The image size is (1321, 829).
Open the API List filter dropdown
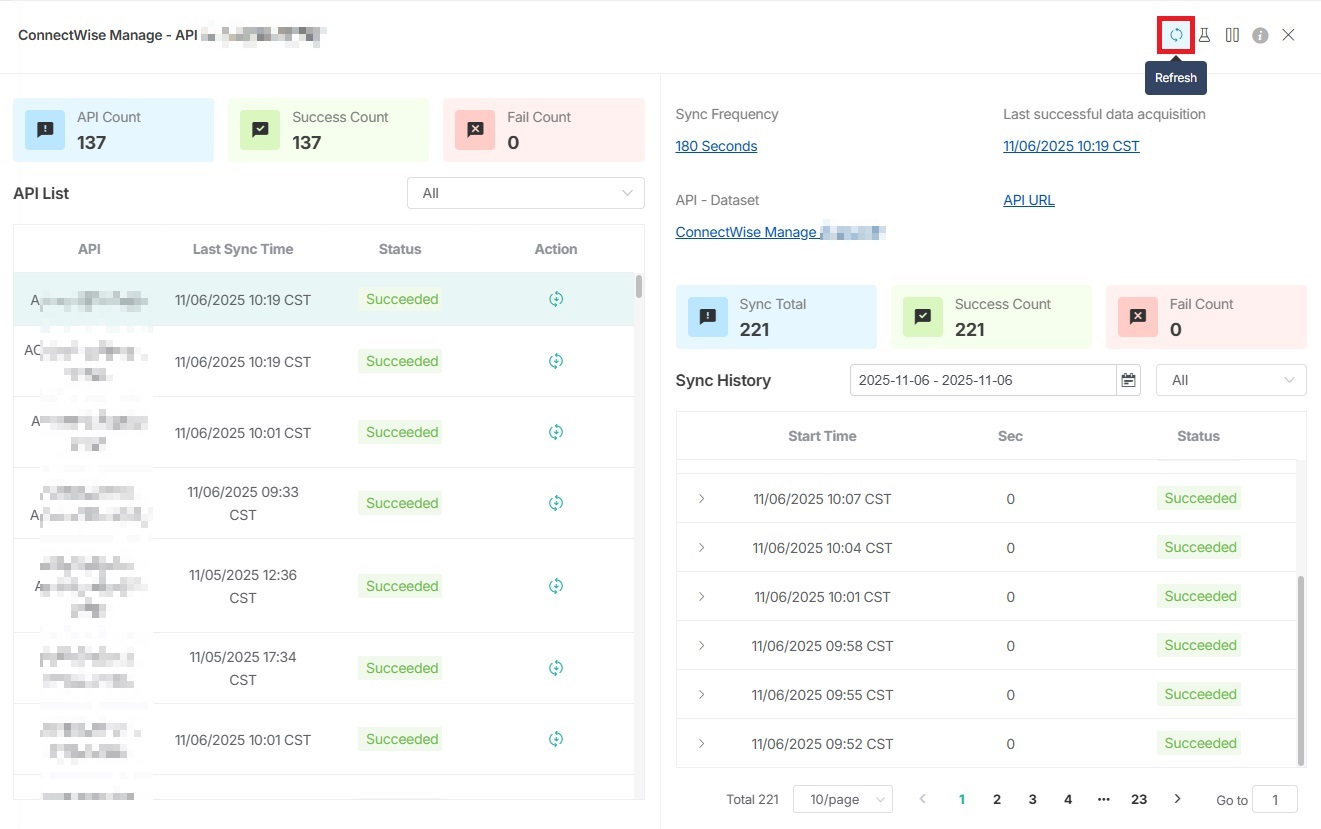525,193
